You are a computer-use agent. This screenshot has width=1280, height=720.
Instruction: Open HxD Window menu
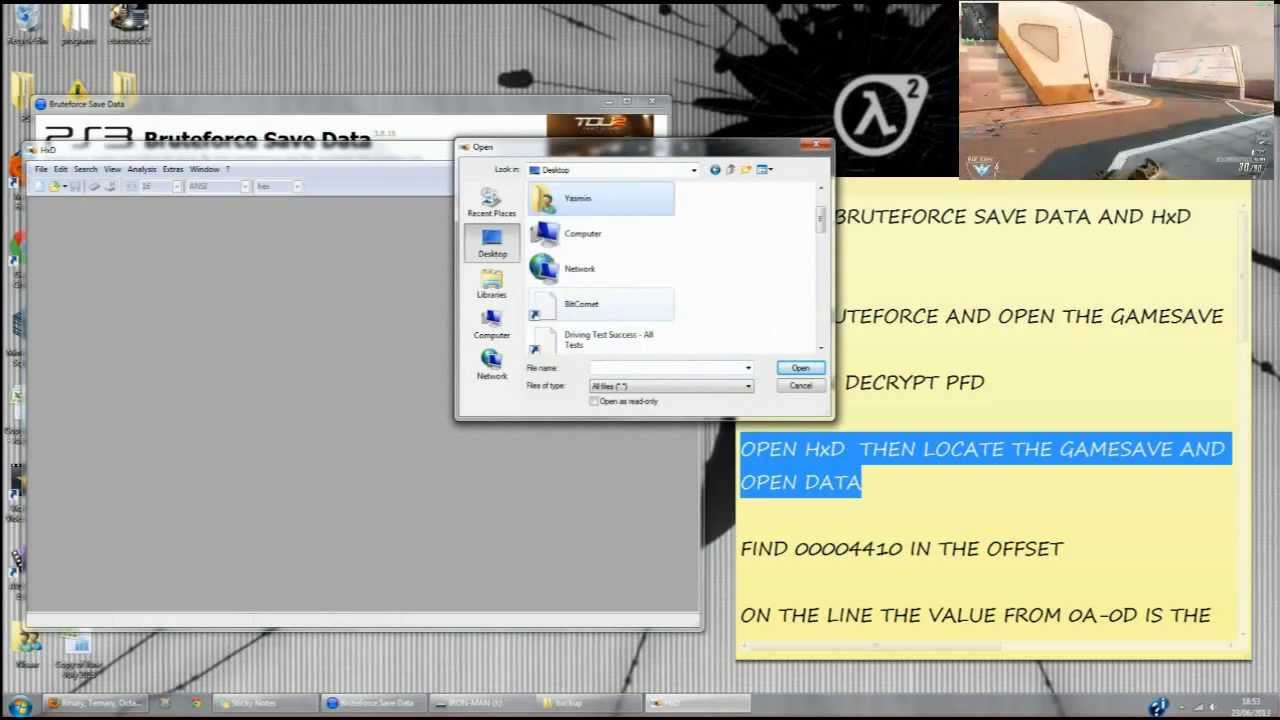click(204, 169)
